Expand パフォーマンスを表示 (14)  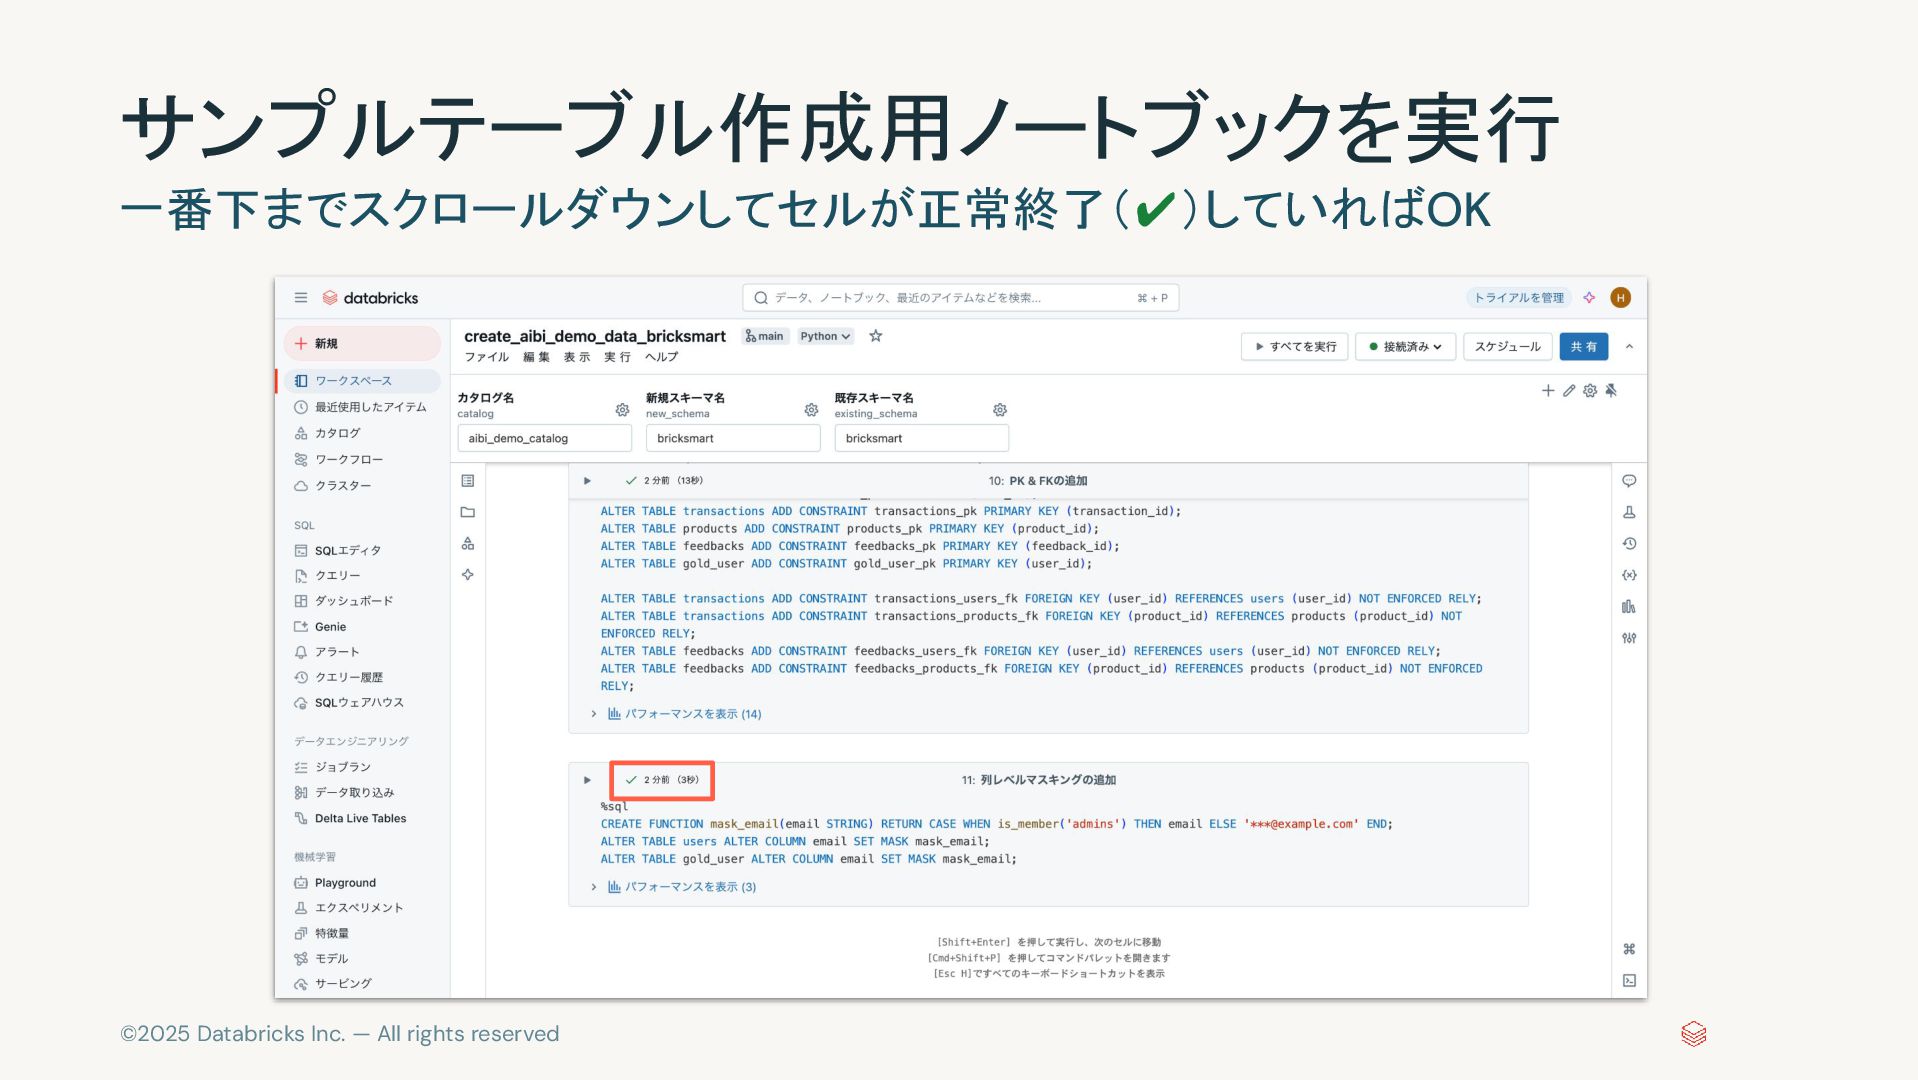pyautogui.click(x=684, y=714)
